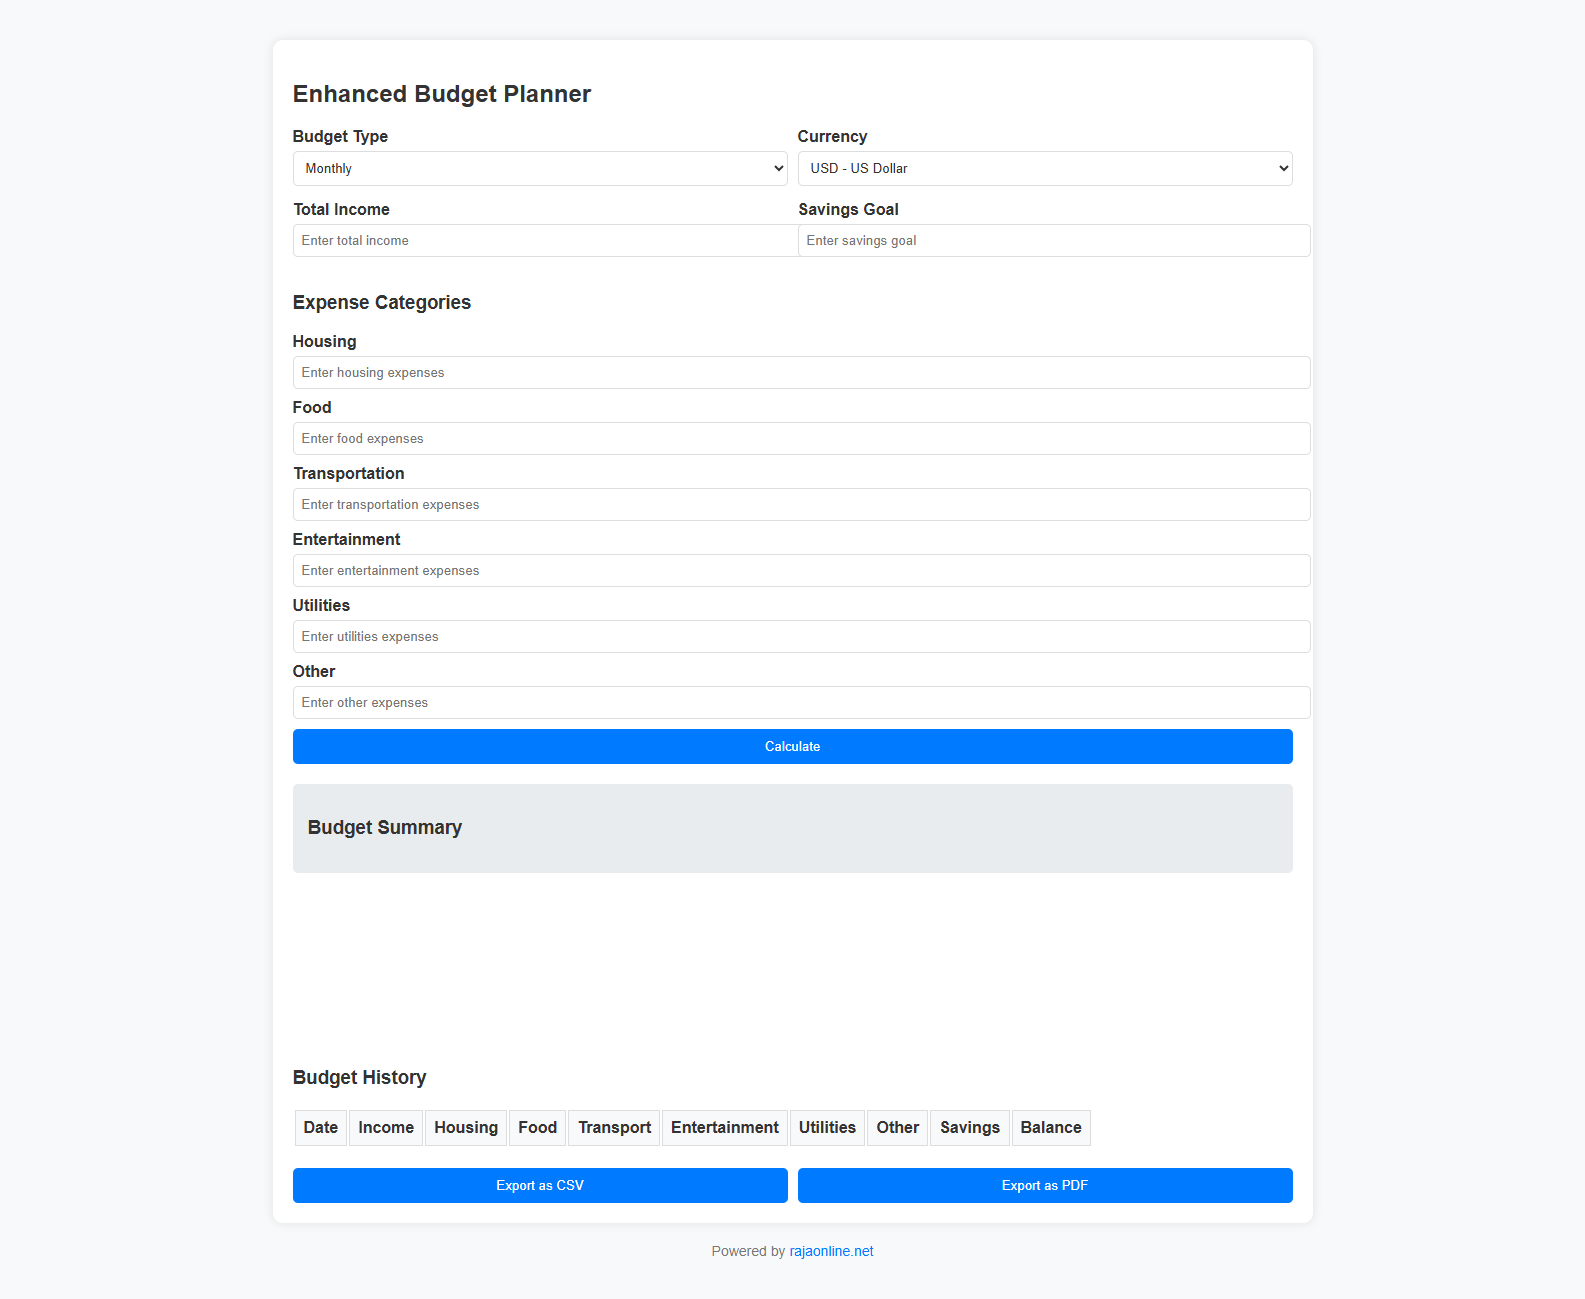Click the Entertainment column header in history

point(725,1127)
